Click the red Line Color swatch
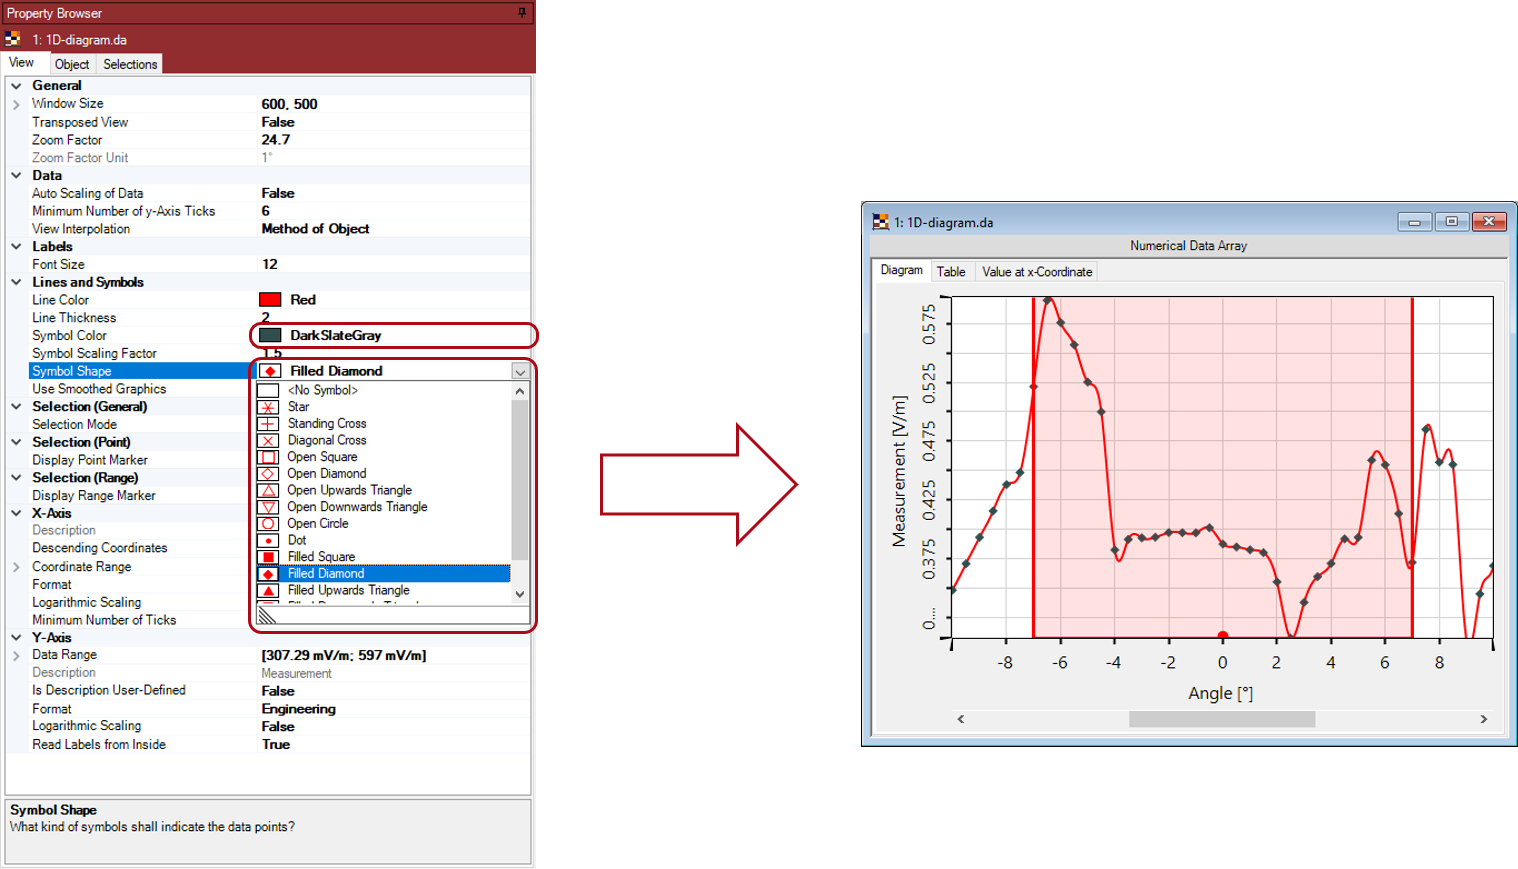1518x869 pixels. [270, 300]
